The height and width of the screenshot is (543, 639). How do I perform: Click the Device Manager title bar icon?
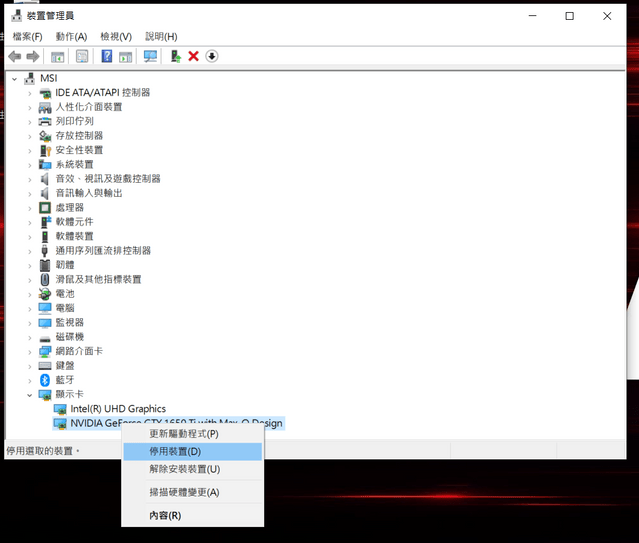click(x=17, y=15)
